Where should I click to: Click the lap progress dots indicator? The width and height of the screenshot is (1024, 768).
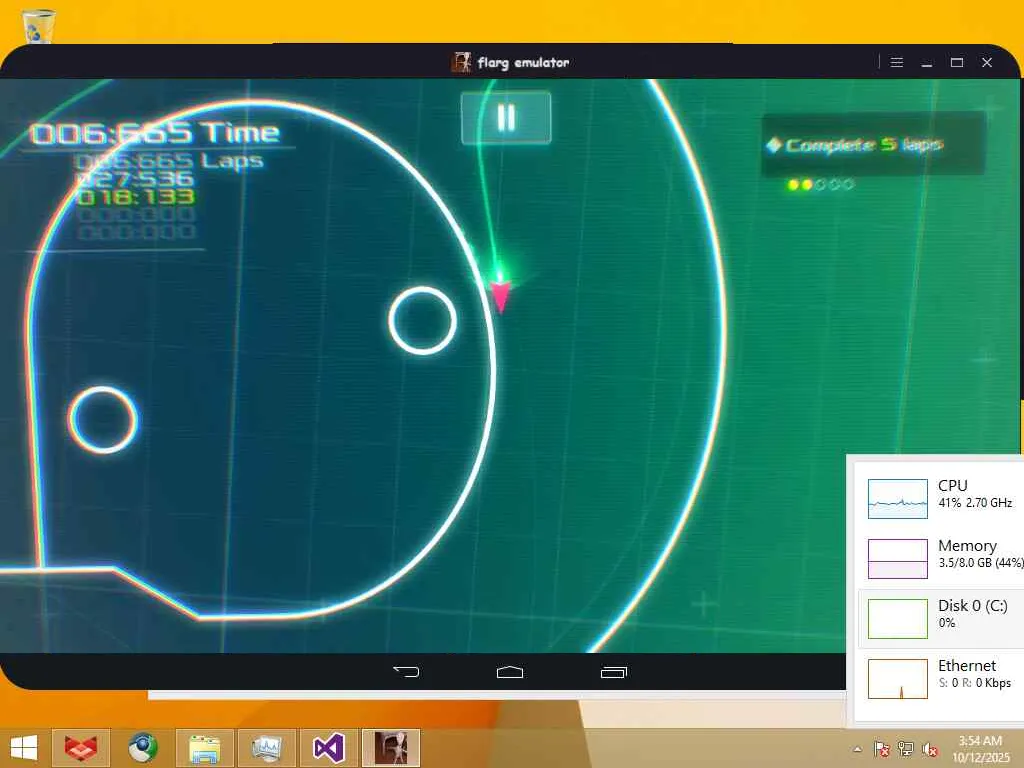820,185
